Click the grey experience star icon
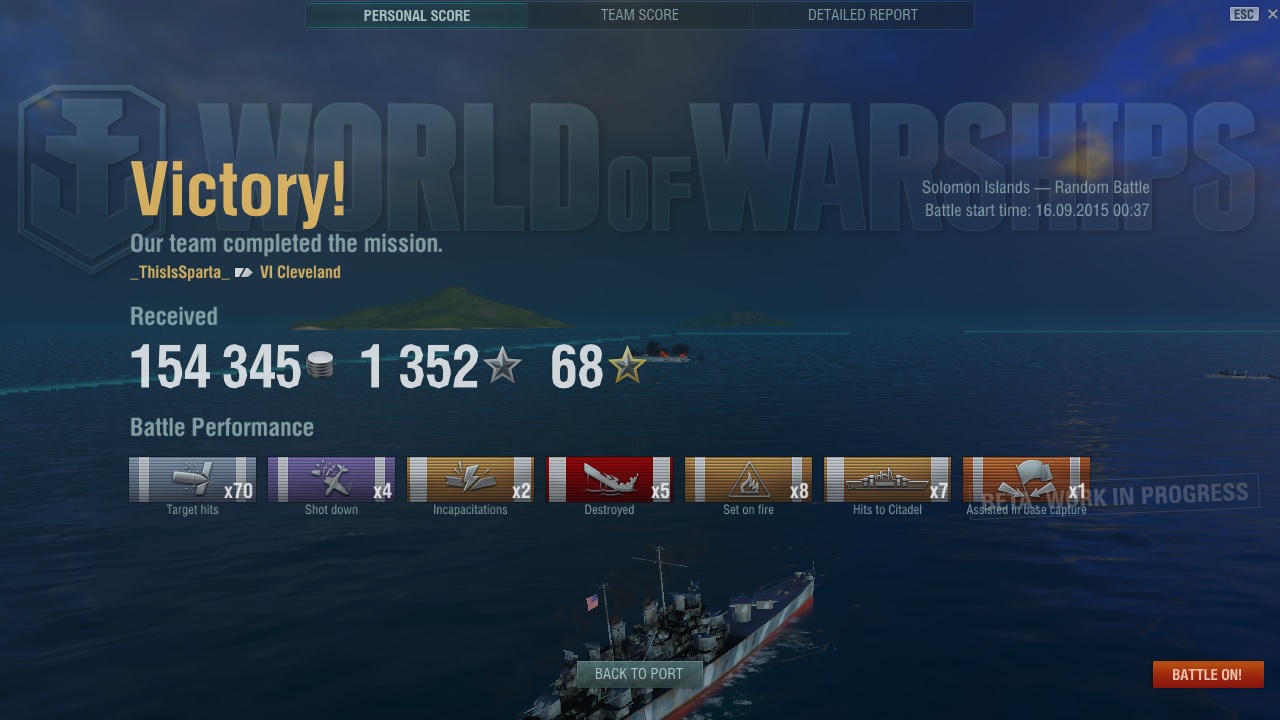Viewport: 1280px width, 720px height. [502, 366]
